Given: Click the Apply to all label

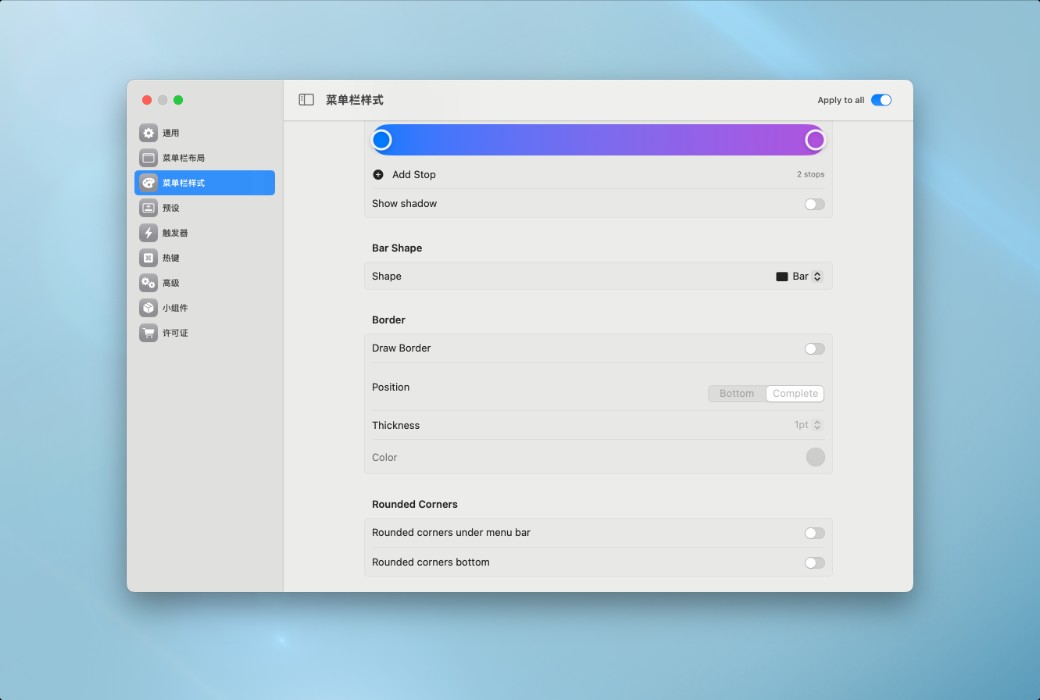Looking at the screenshot, I should coord(840,100).
